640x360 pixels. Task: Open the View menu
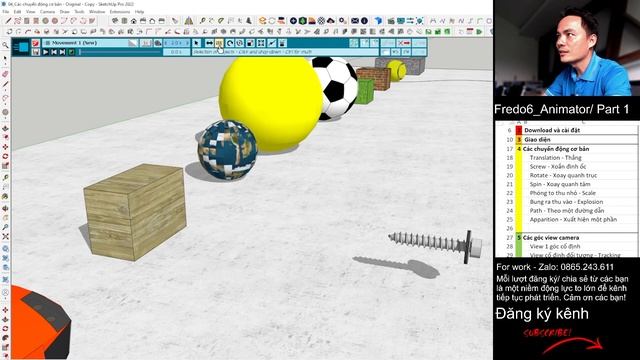(x=31, y=12)
